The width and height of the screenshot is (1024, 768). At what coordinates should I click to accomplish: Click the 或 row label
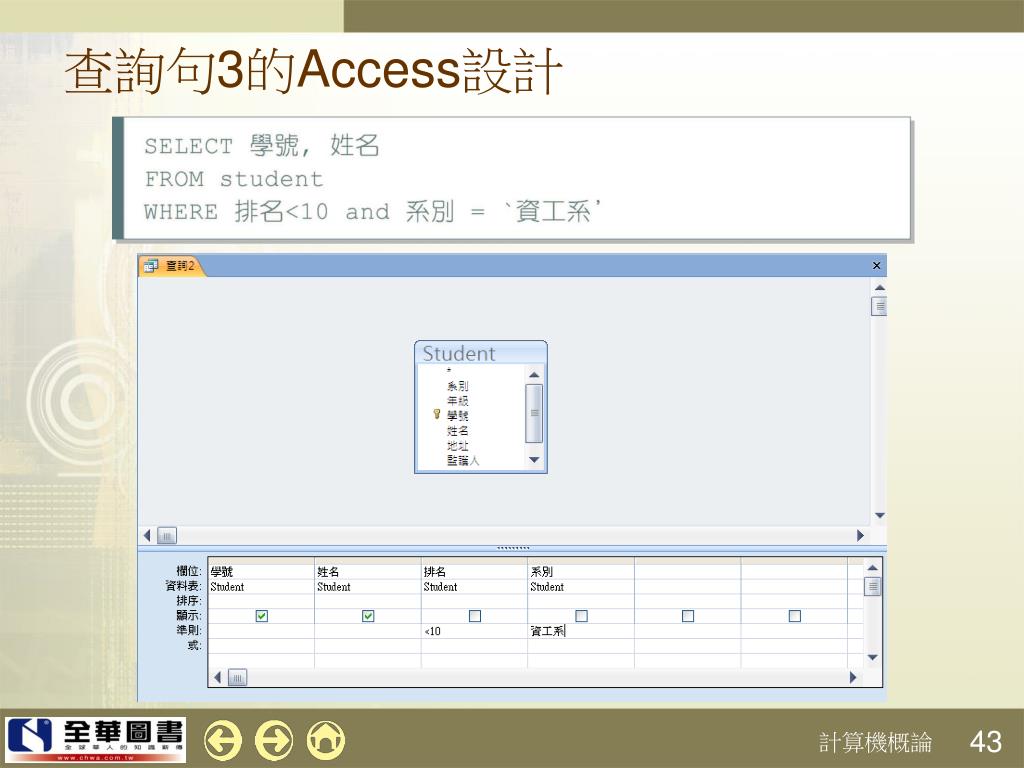pyautogui.click(x=194, y=645)
